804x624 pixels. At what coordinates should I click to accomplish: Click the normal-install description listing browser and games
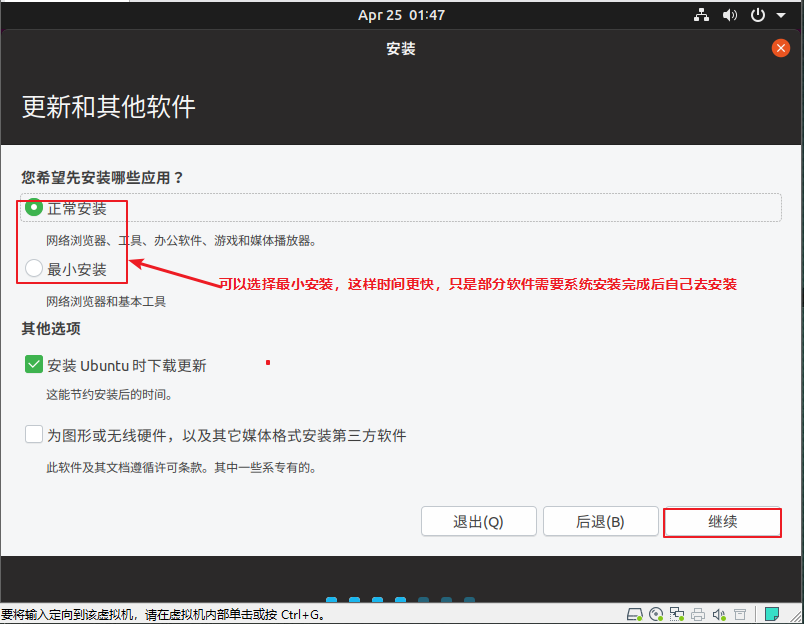pos(181,240)
